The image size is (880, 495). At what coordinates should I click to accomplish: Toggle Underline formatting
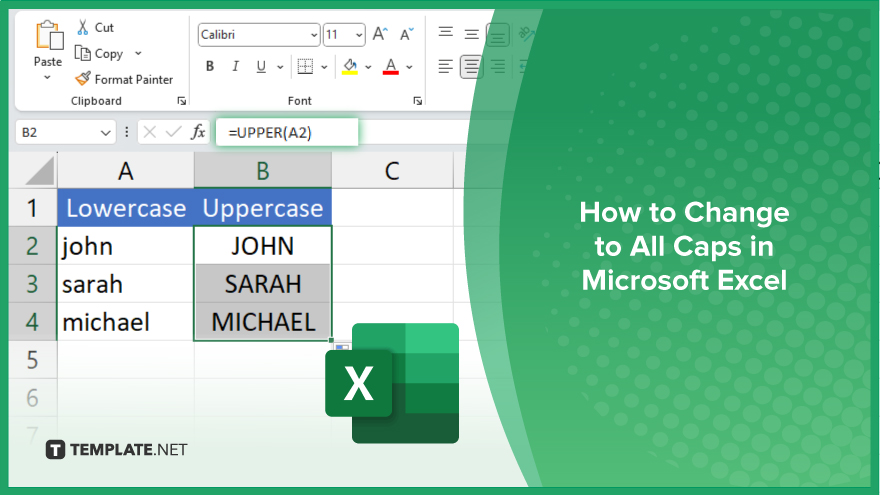point(261,66)
